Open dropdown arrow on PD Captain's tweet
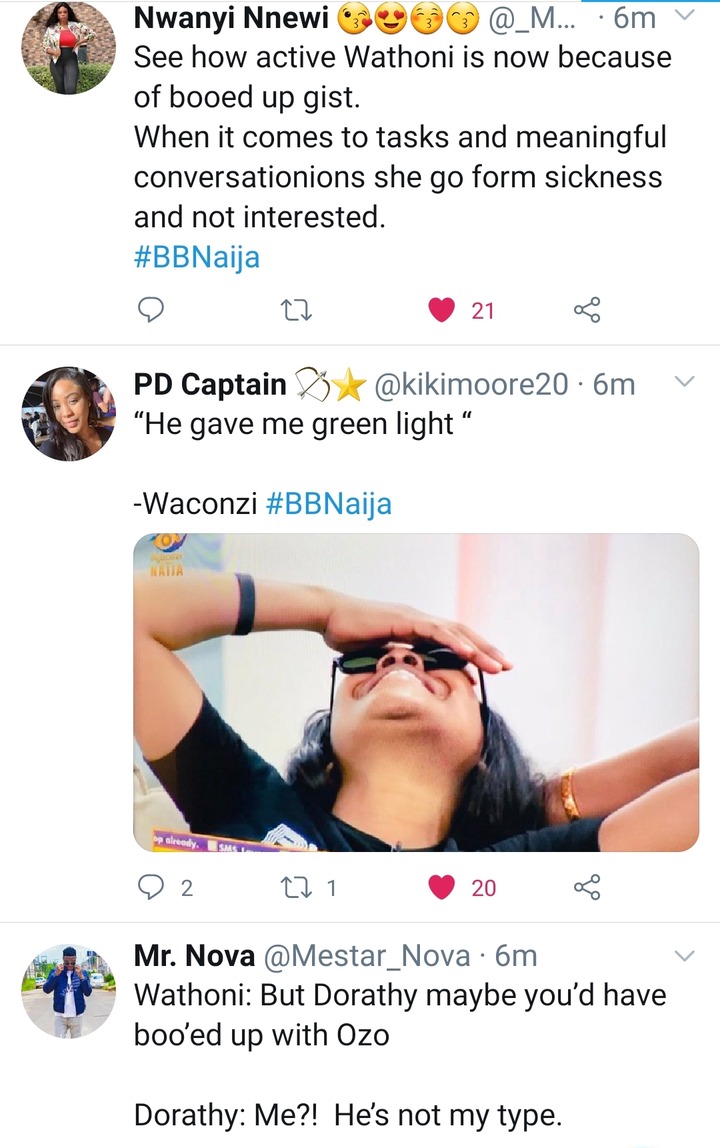This screenshot has height=1148, width=720. click(x=685, y=382)
